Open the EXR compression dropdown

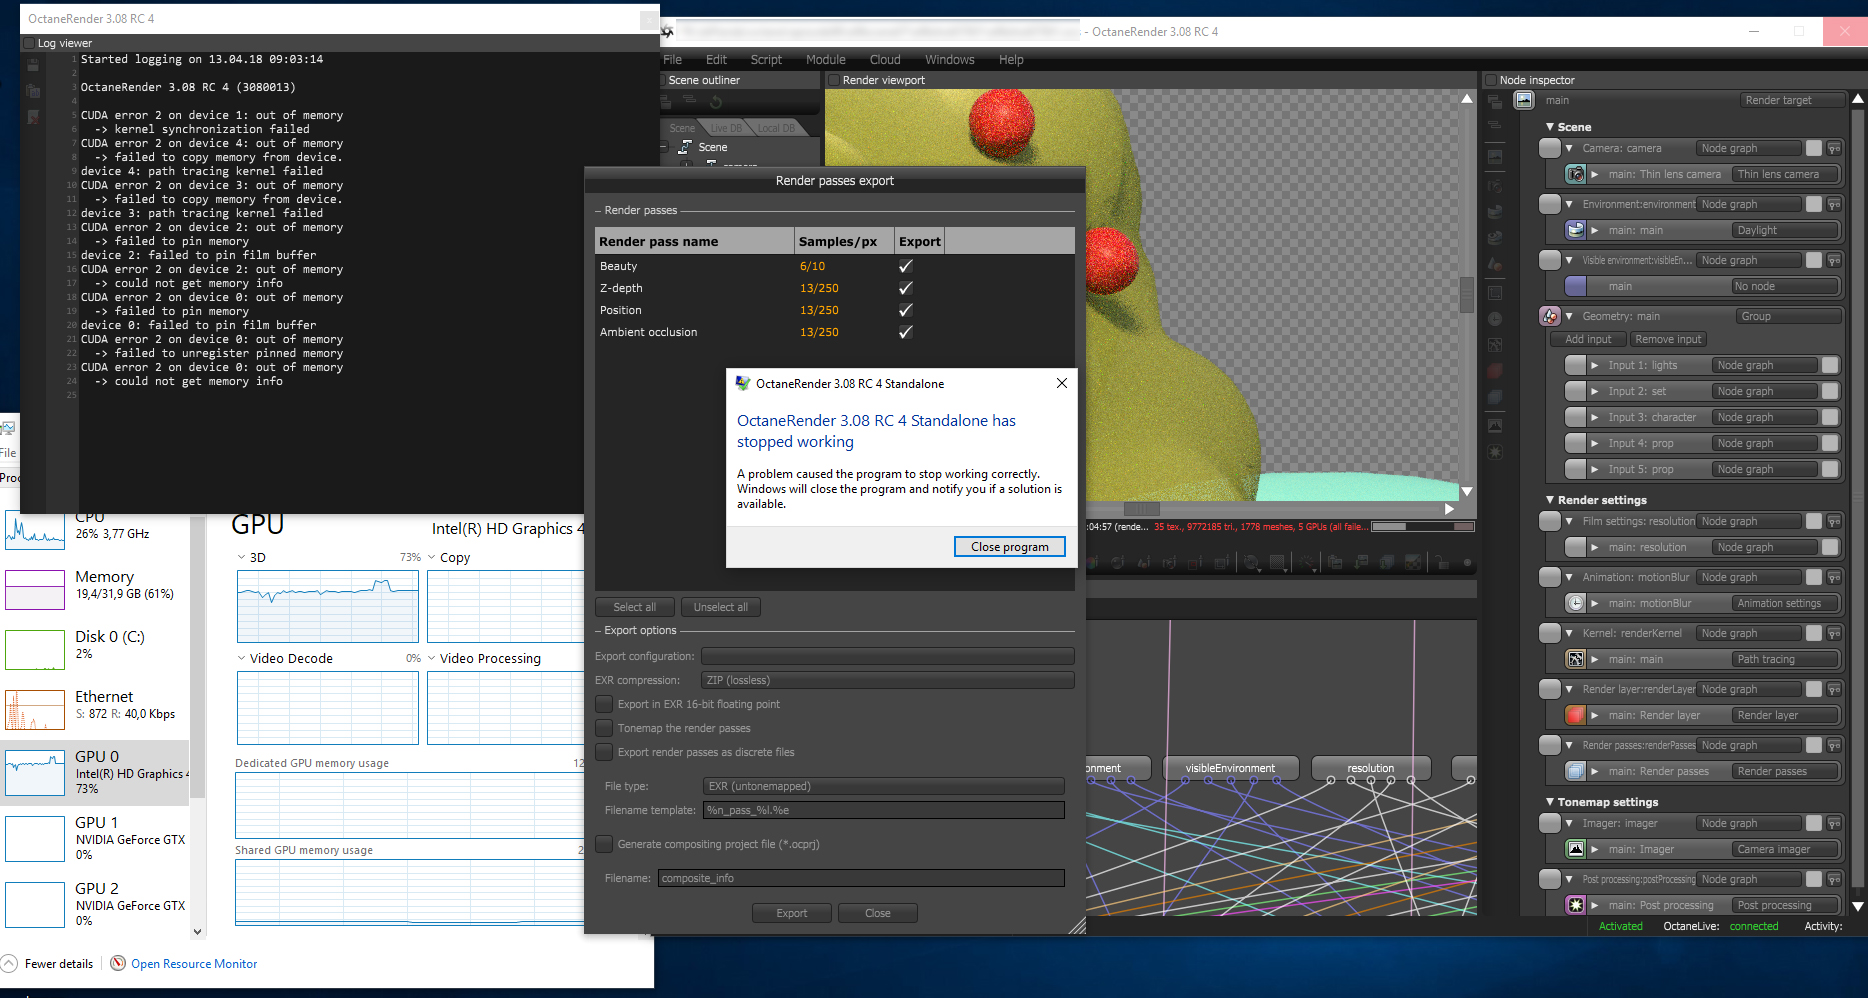[888, 680]
